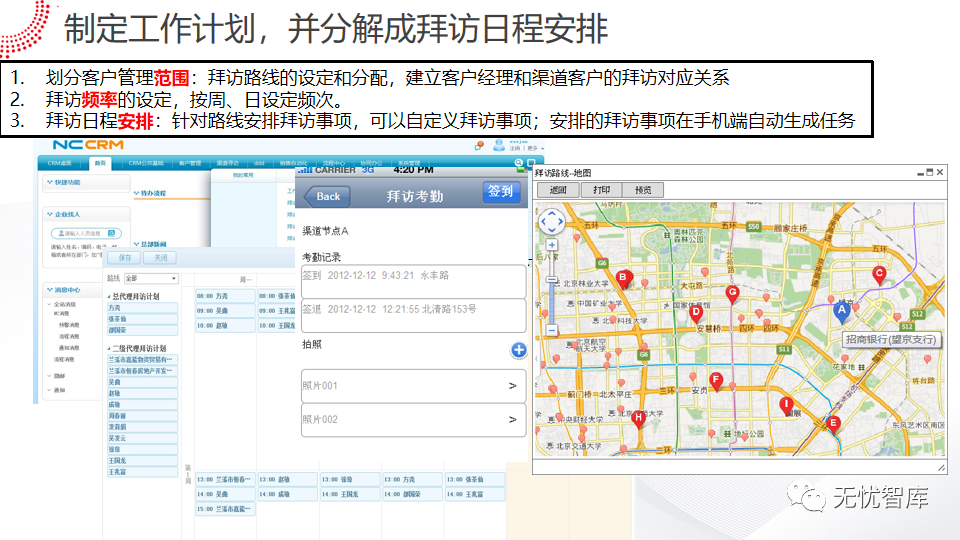Click the 13:00 方亮 schedule entry
Screen dimensions: 960x540
pos(412,479)
